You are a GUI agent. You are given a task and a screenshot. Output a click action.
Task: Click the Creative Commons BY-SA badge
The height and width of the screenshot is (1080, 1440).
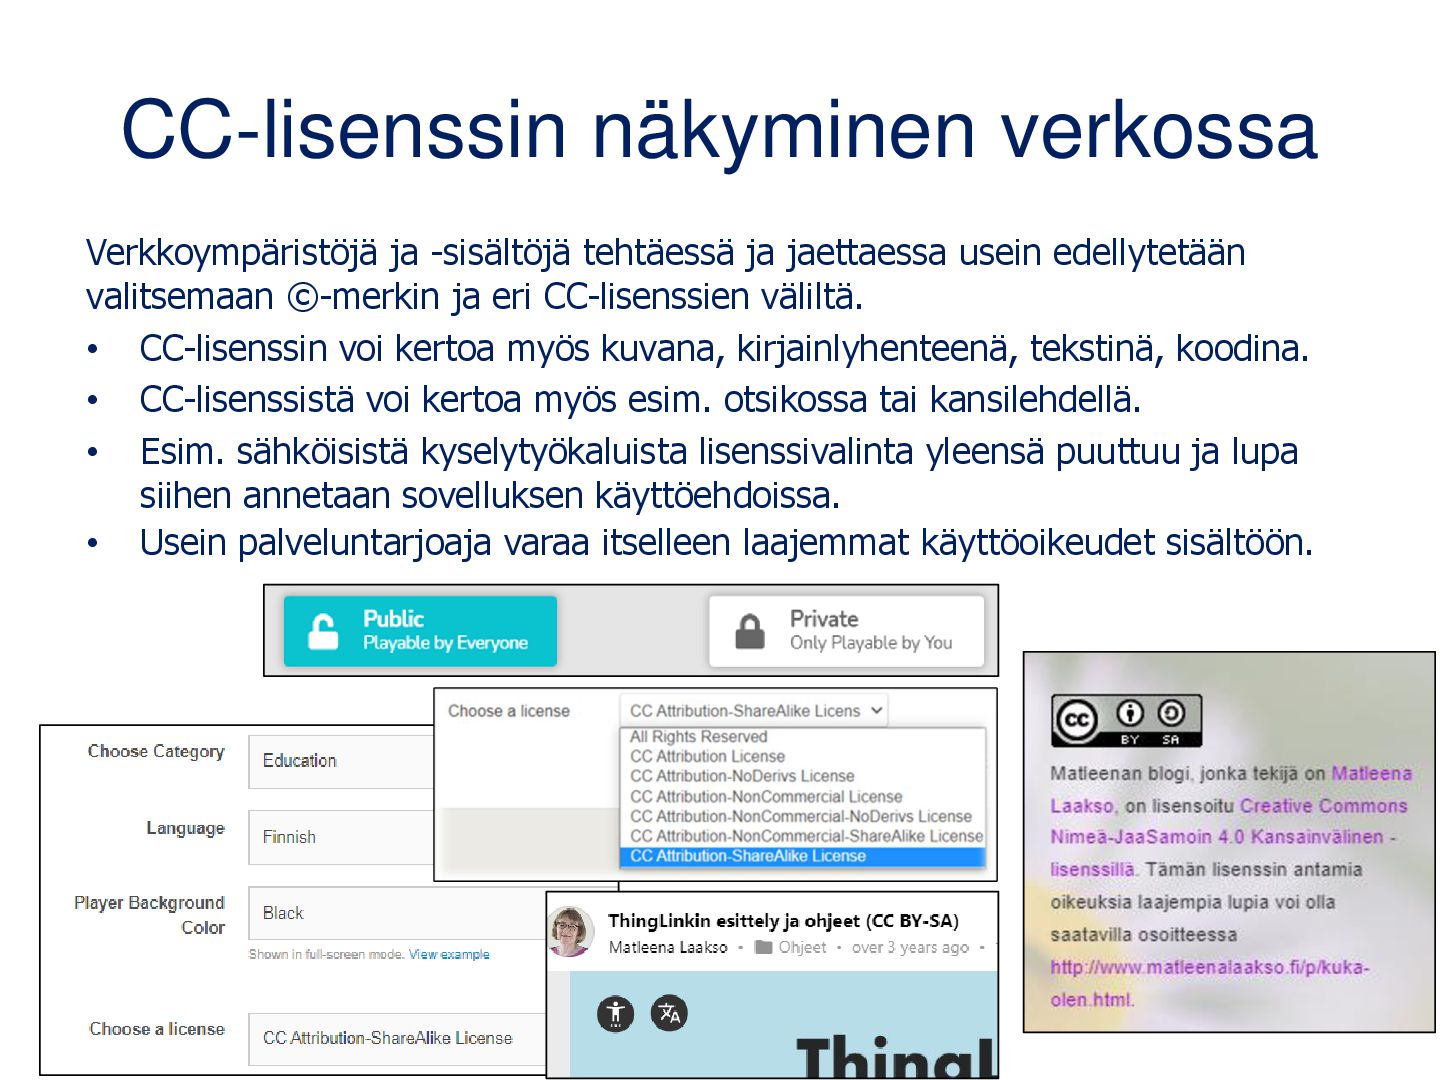pos(1126,721)
